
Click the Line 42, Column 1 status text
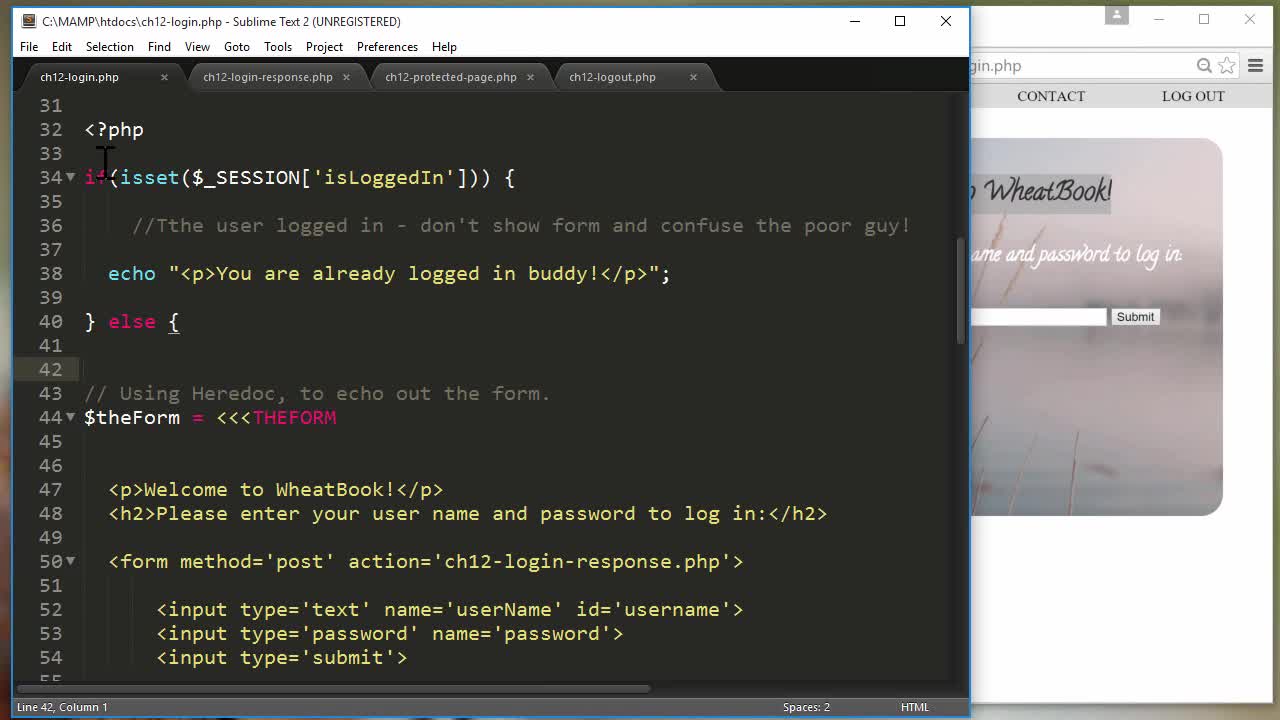(x=62, y=707)
